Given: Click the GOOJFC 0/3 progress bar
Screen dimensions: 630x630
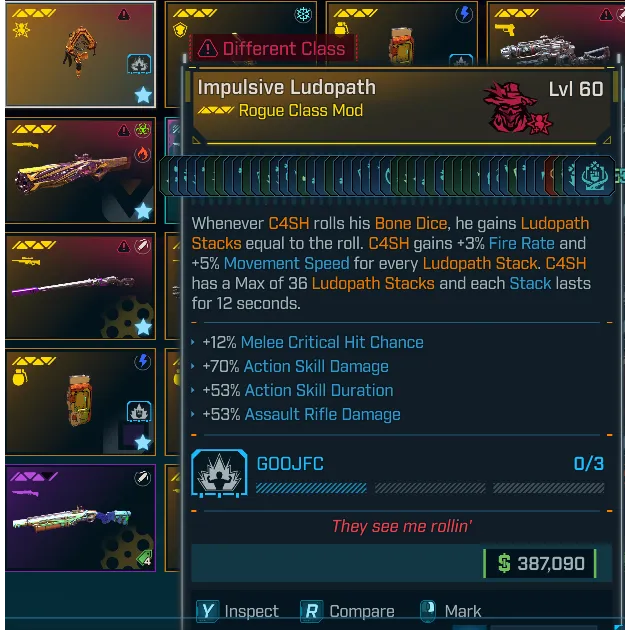Looking at the screenshot, I should point(430,488).
